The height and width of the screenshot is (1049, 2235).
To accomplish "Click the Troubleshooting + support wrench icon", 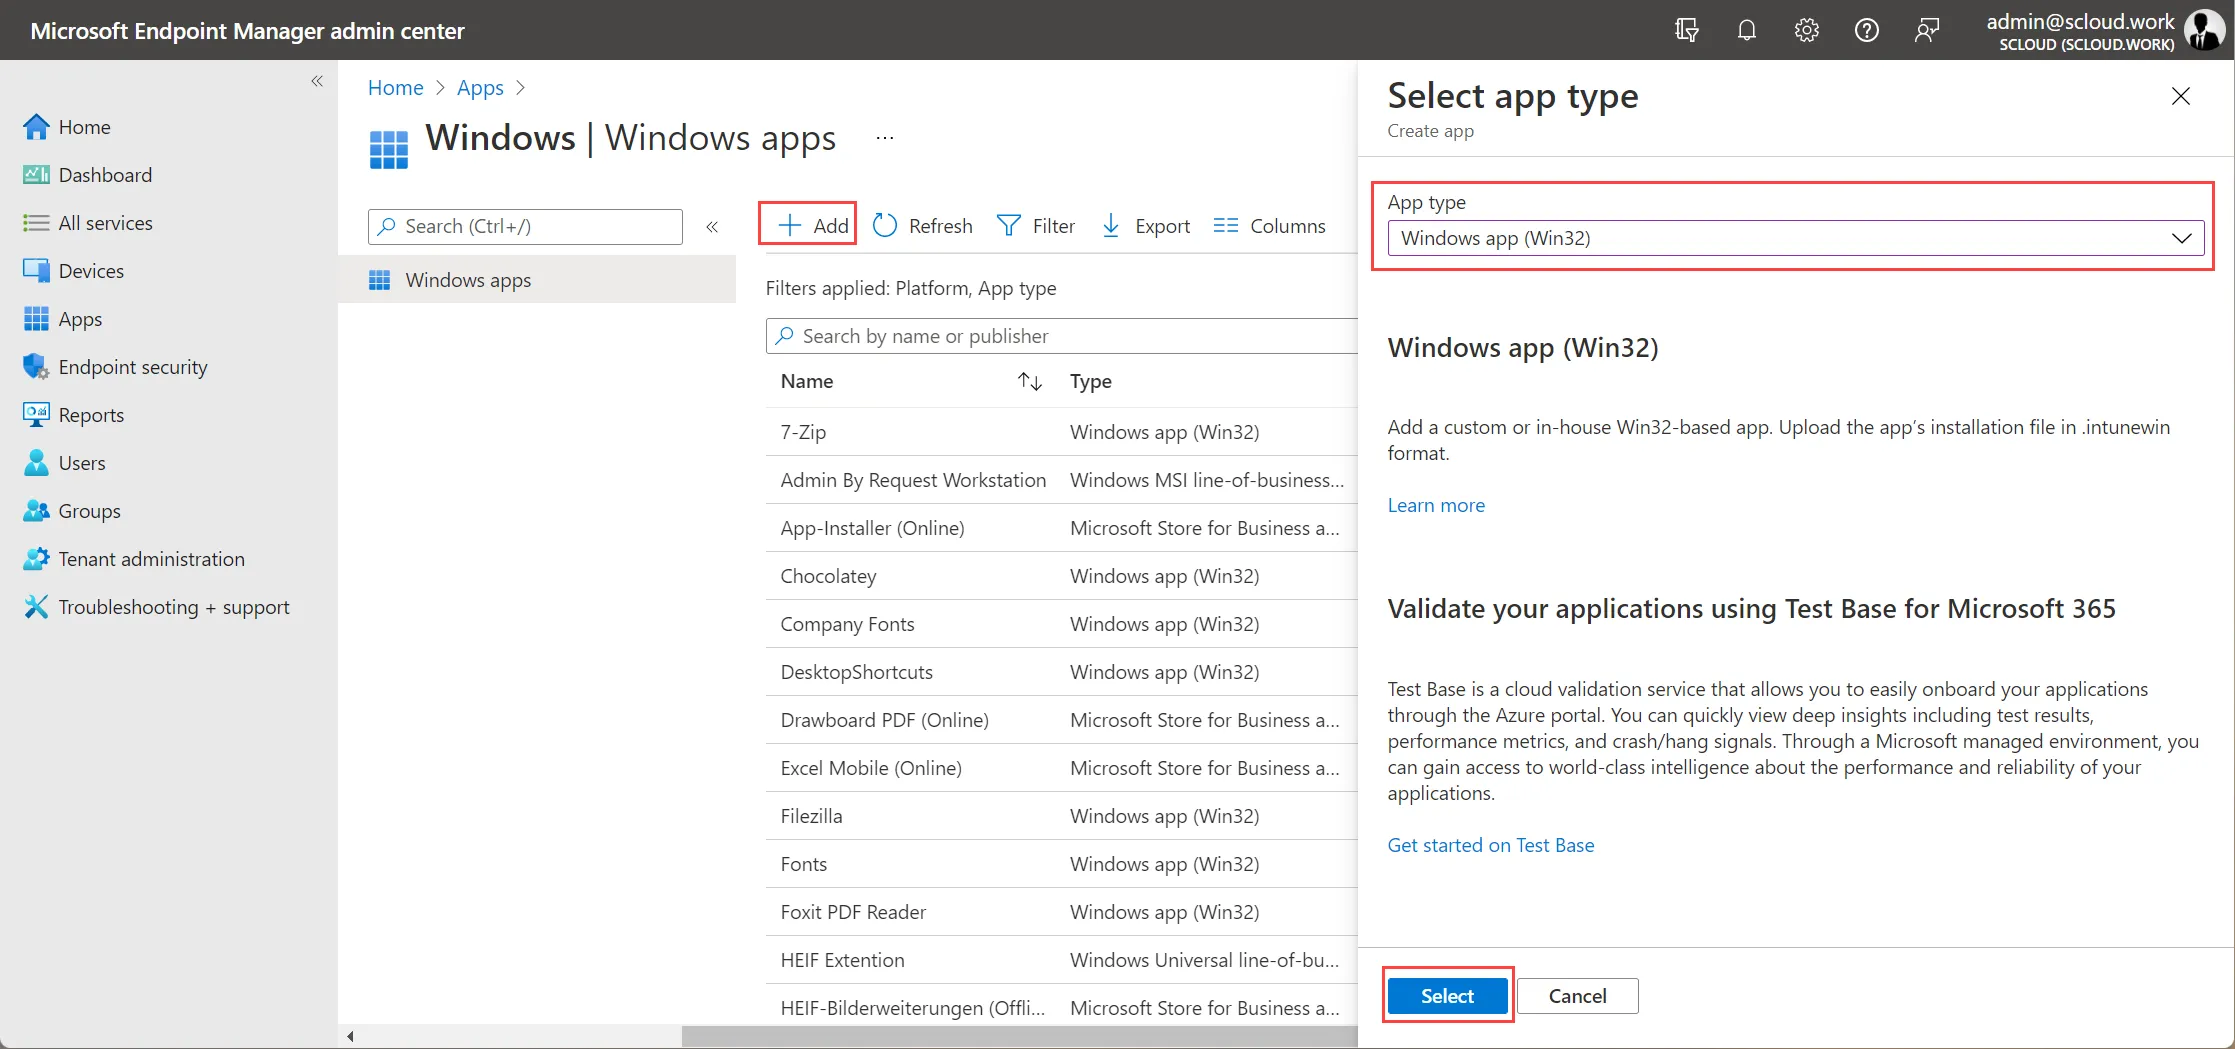I will 36,607.
